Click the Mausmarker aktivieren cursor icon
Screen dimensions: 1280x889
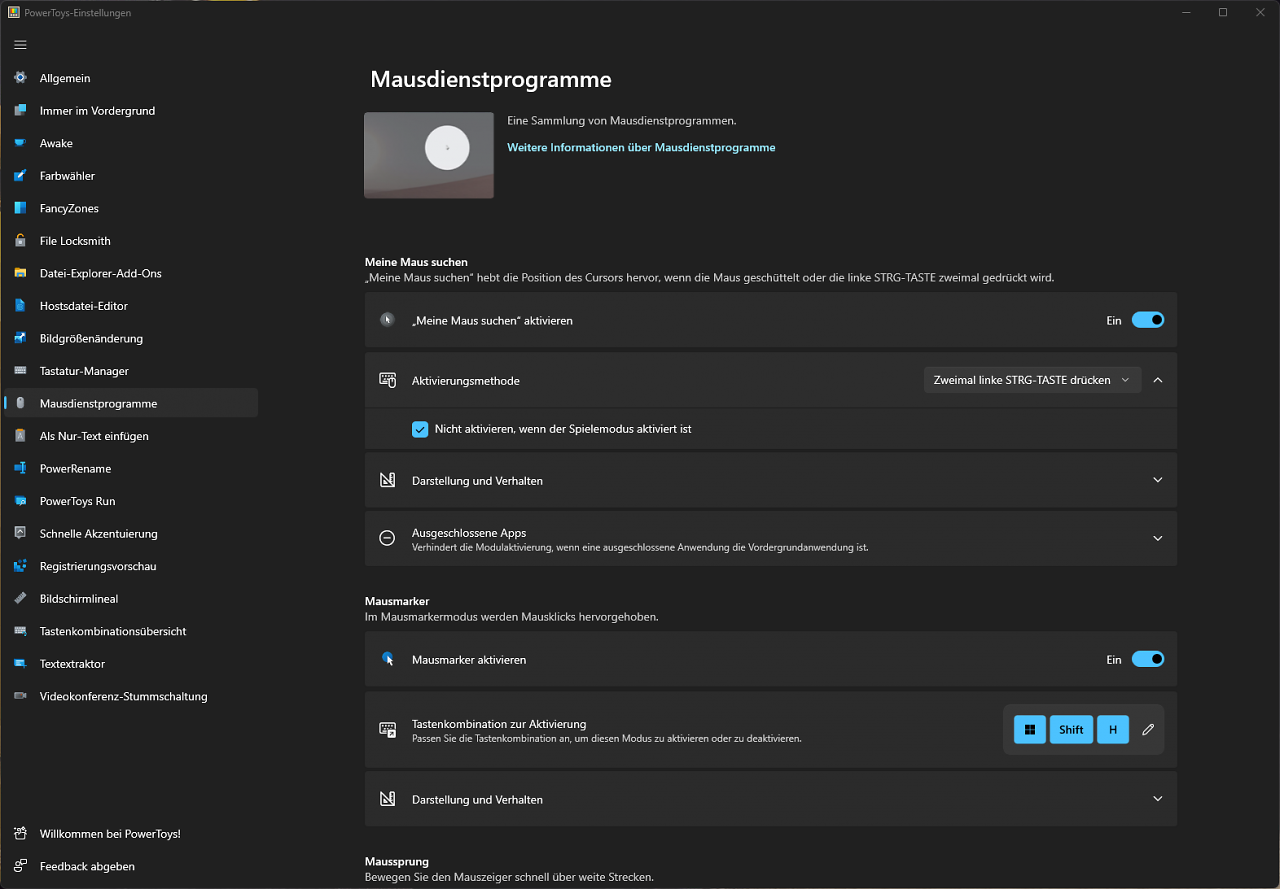click(x=387, y=659)
